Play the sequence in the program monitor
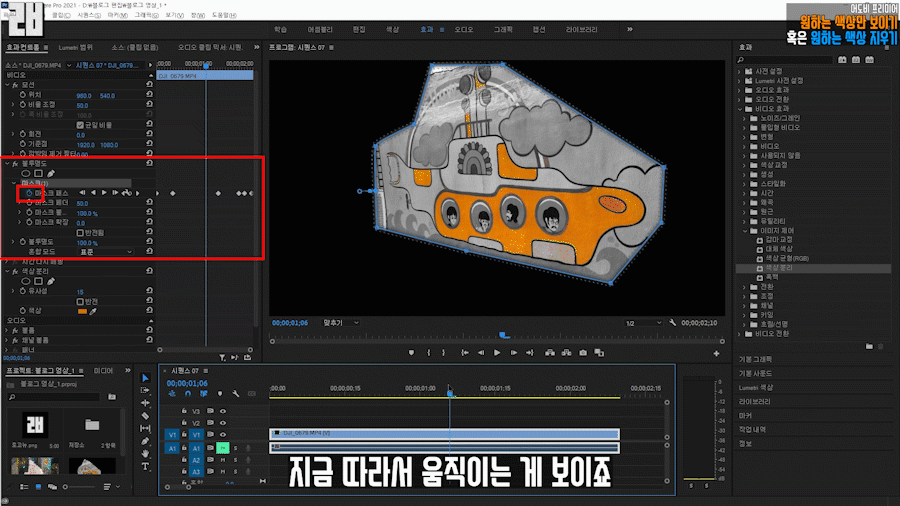Screen dimensions: 900x506 point(497,353)
